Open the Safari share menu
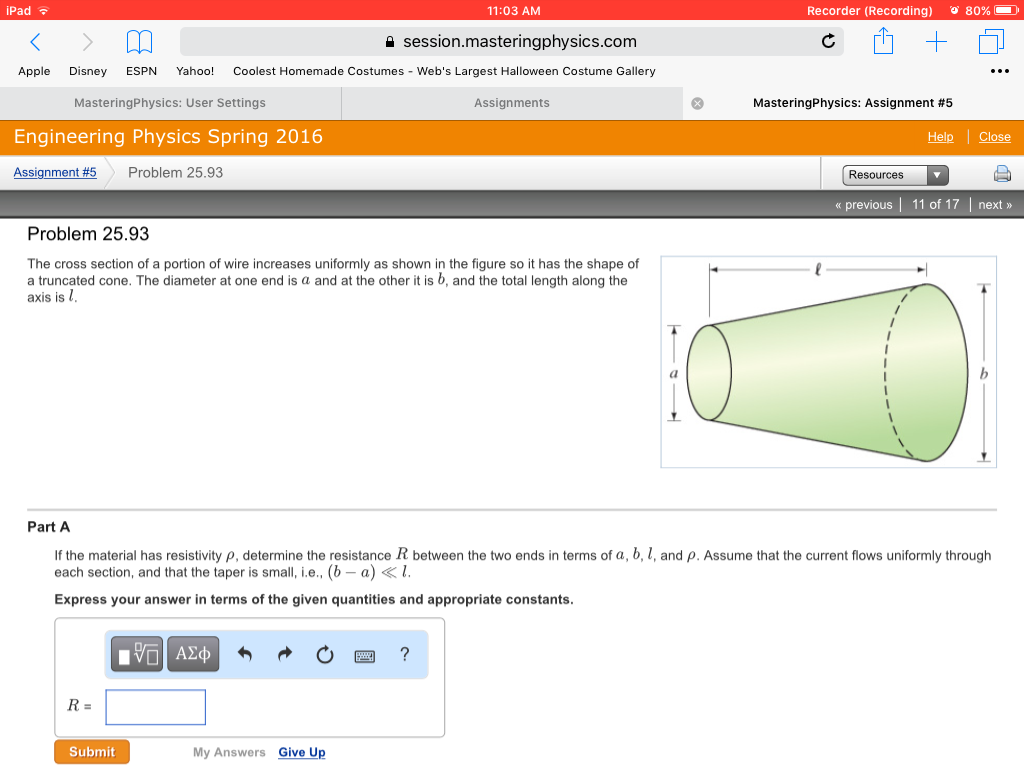Screen dimensions: 1024x768 coord(883,42)
